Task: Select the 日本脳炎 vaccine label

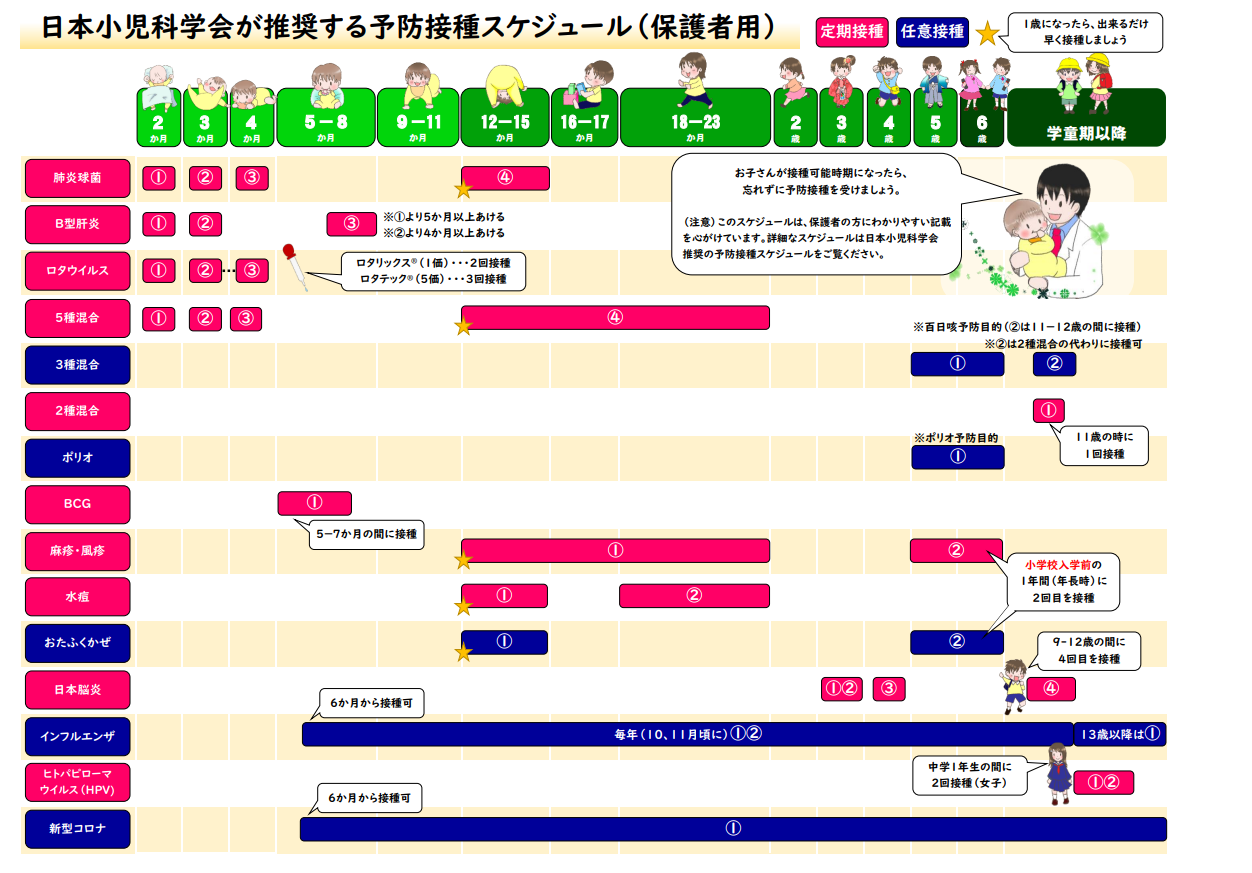Action: click(x=77, y=690)
